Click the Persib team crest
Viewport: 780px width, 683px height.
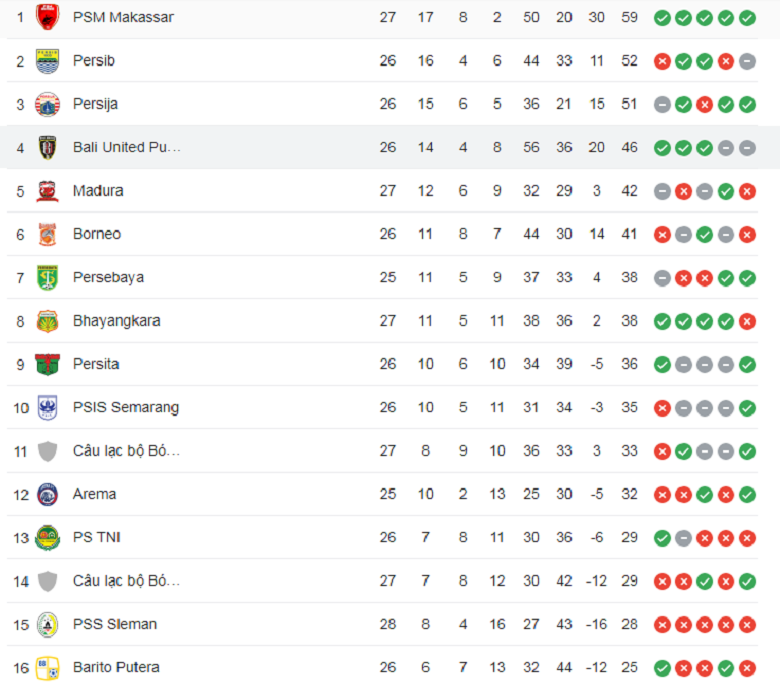click(x=47, y=61)
